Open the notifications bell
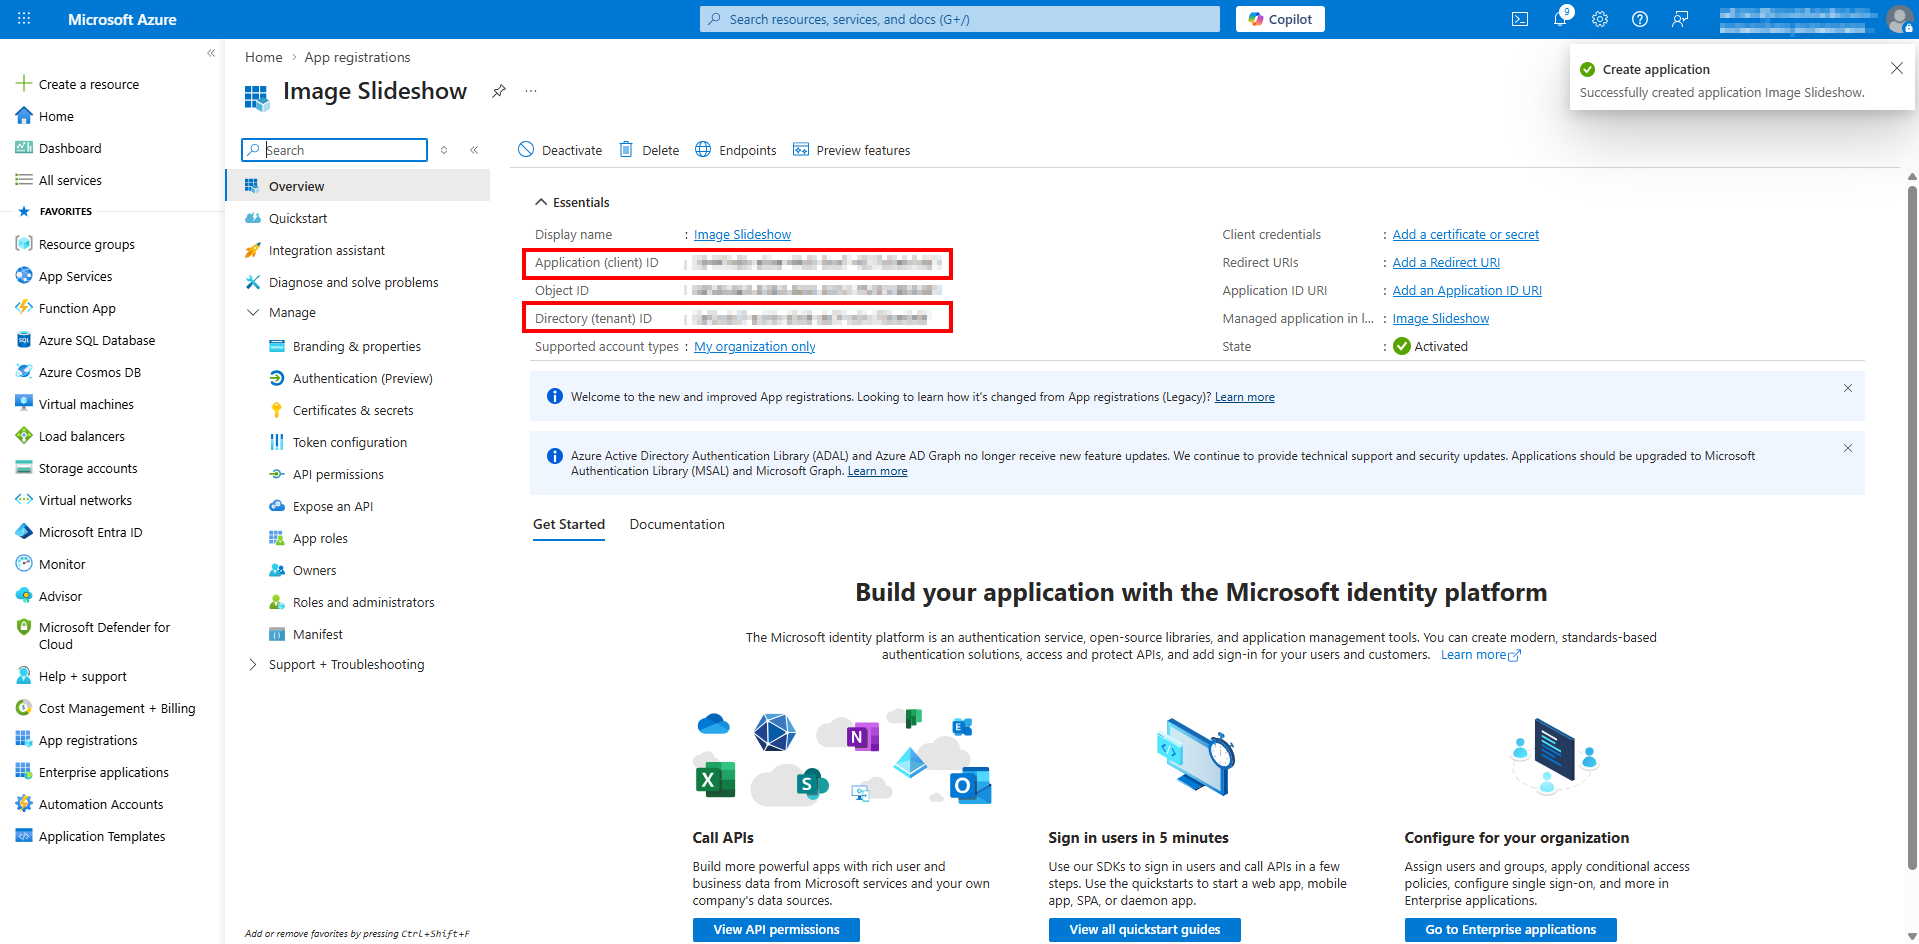 (x=1560, y=19)
